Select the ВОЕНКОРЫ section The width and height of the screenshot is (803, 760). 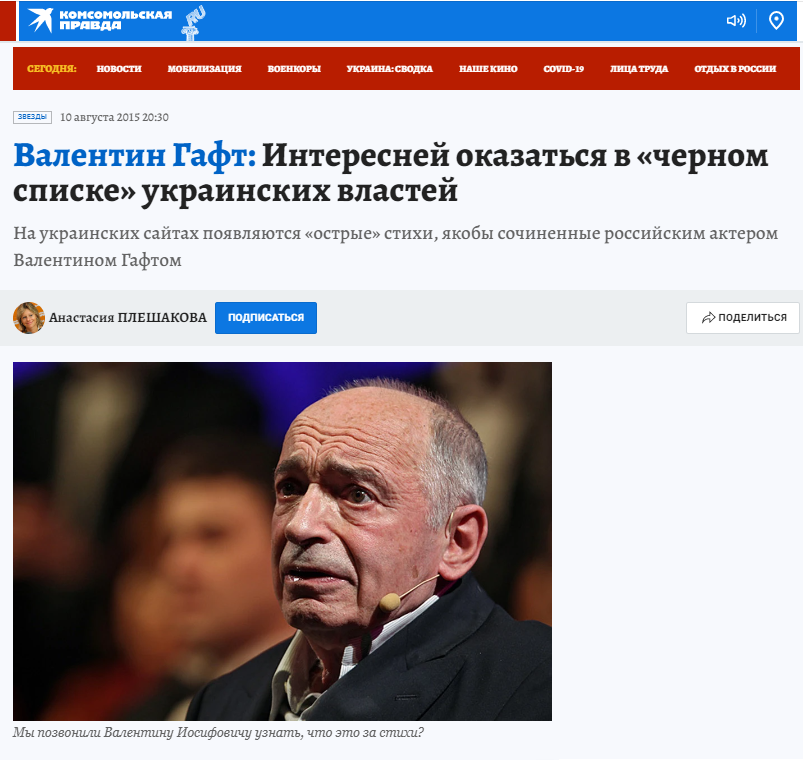[294, 69]
